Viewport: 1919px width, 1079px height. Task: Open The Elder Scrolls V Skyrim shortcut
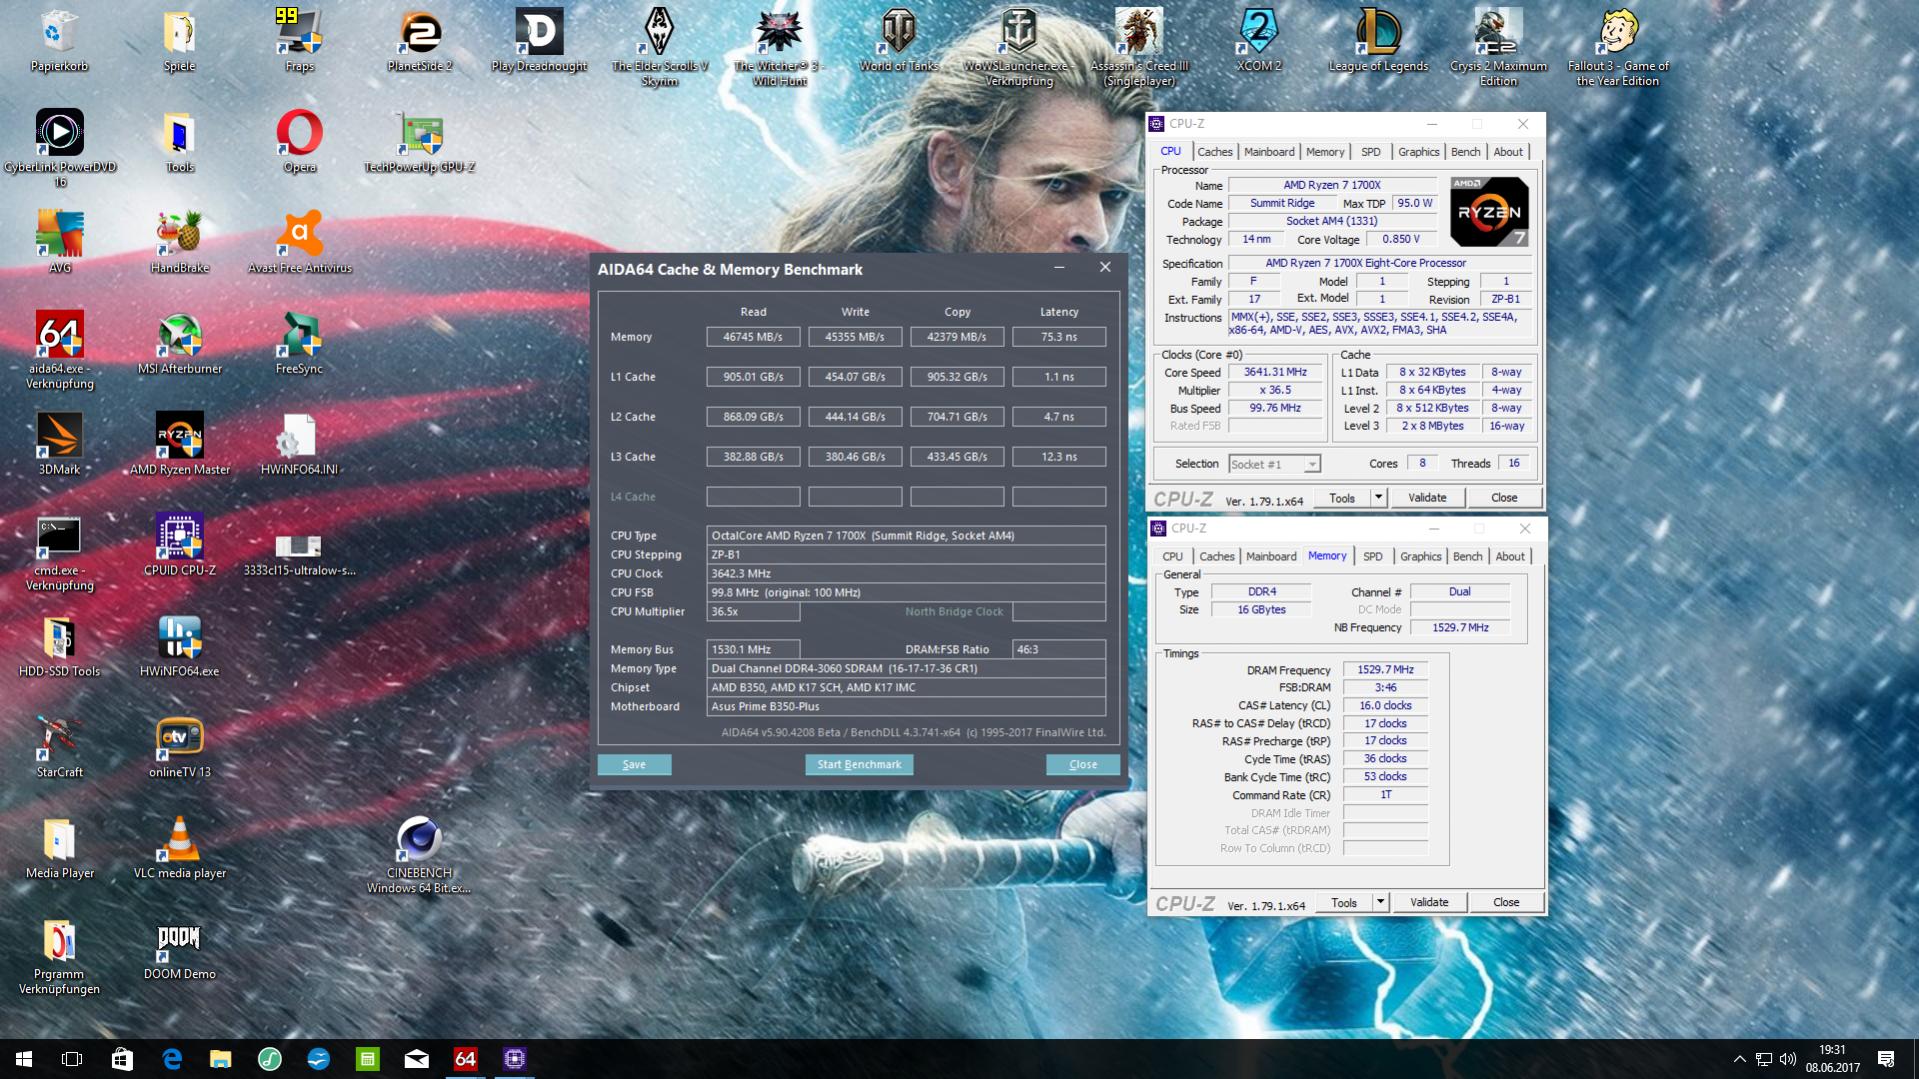click(659, 48)
